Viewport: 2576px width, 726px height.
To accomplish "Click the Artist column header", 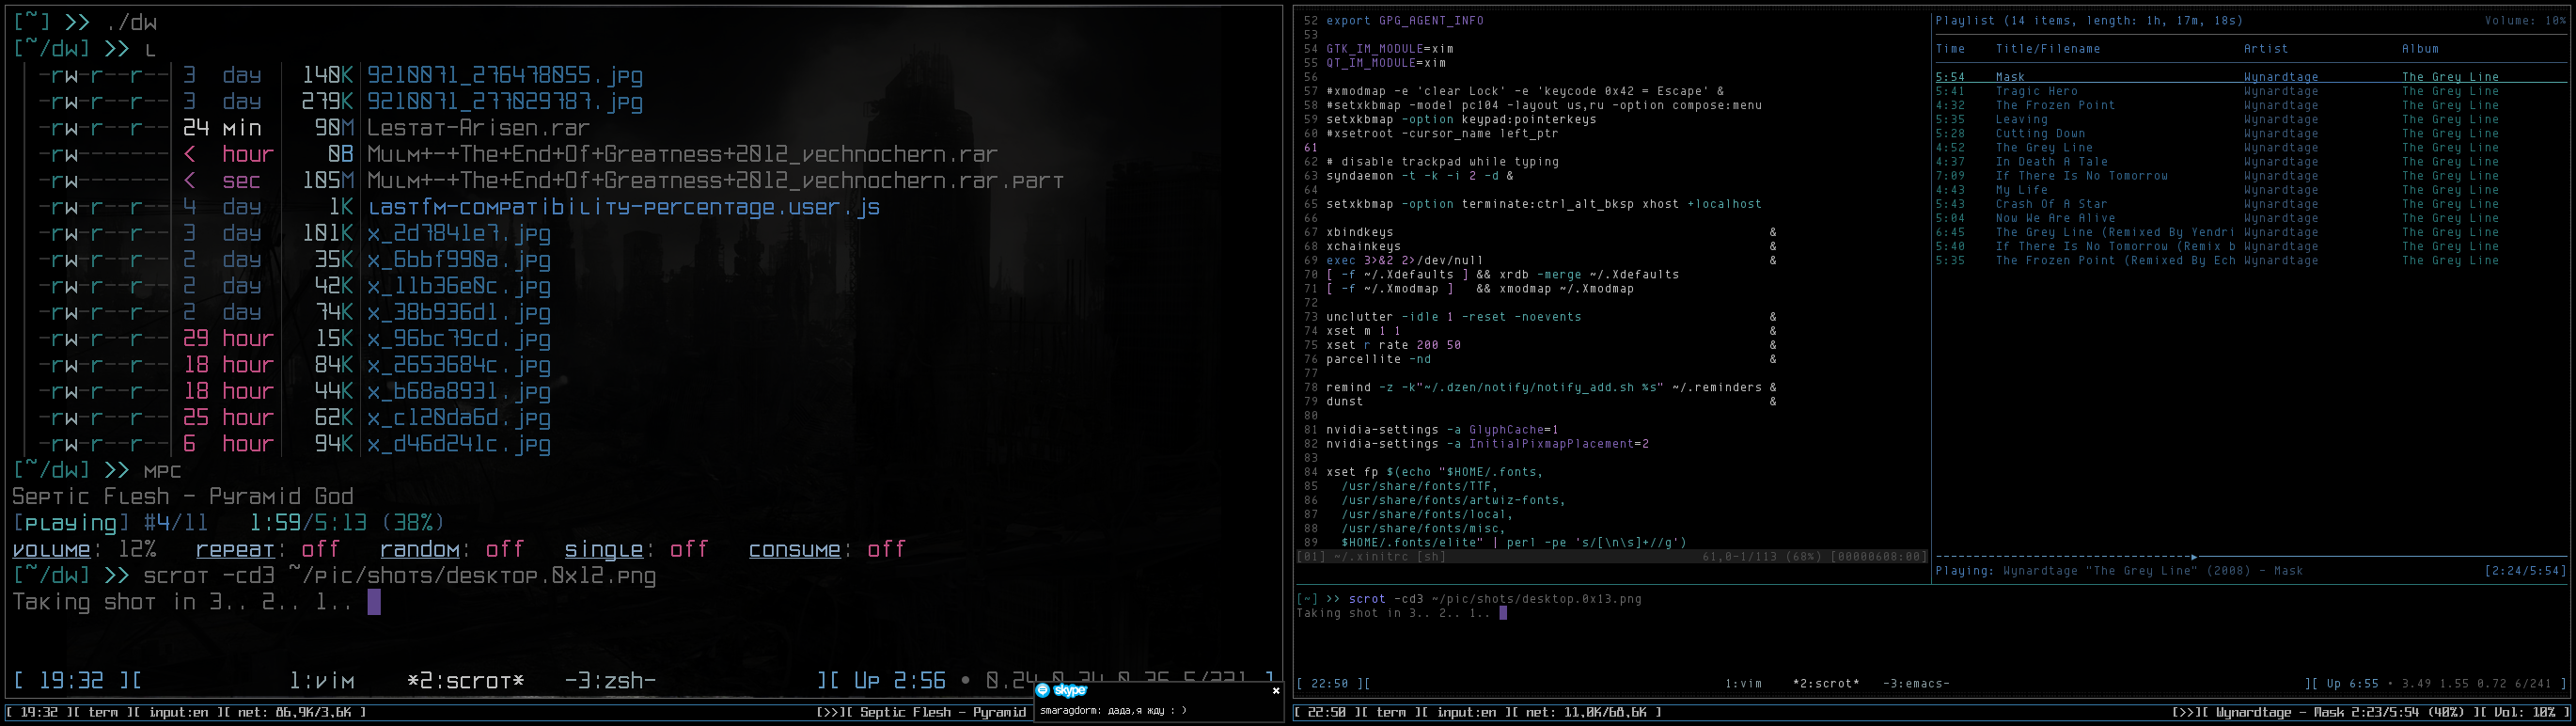I will click(2265, 49).
